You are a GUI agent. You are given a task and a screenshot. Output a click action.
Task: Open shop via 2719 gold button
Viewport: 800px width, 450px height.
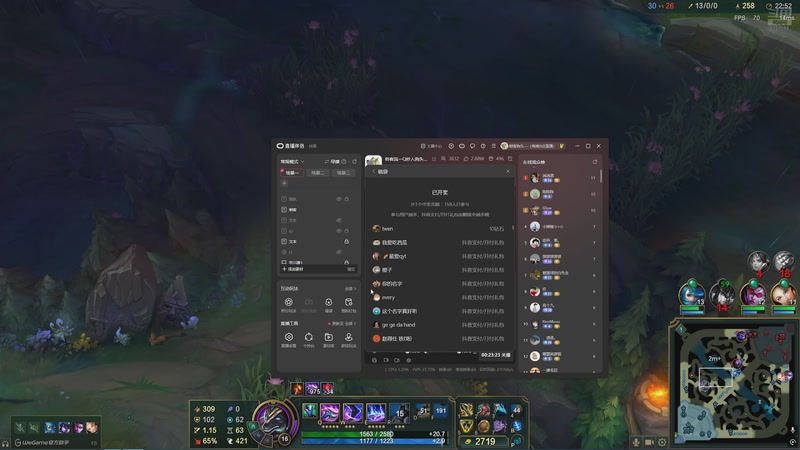481,441
